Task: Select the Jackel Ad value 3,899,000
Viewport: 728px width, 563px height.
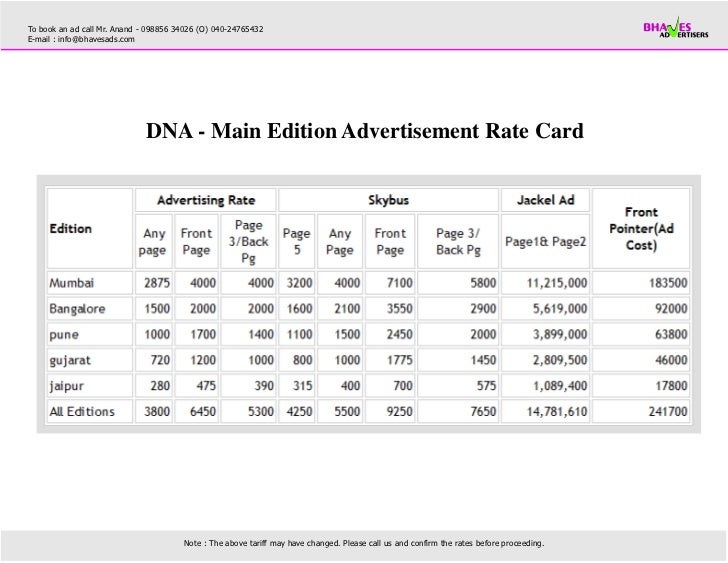Action: point(560,334)
